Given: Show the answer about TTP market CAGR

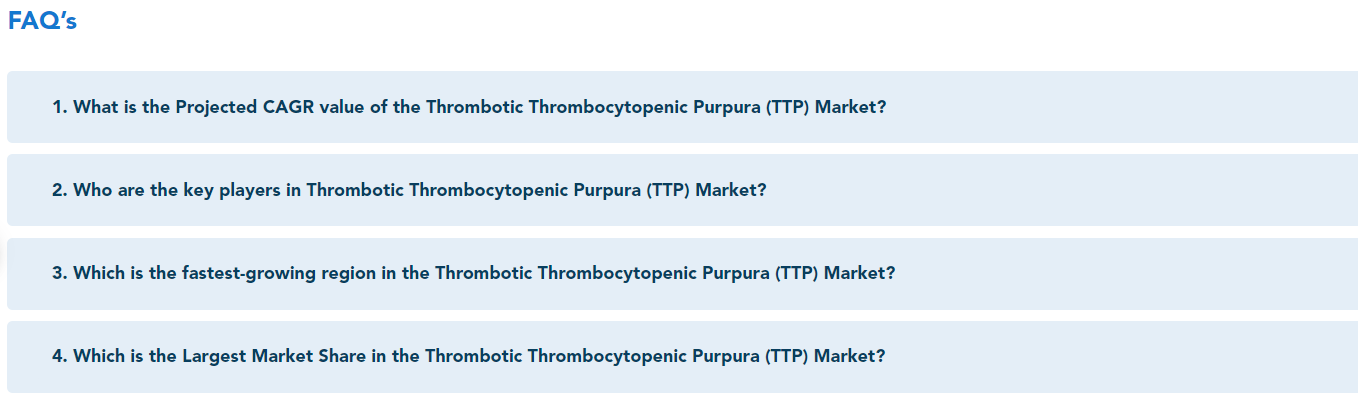Looking at the screenshot, I should pos(682,107).
